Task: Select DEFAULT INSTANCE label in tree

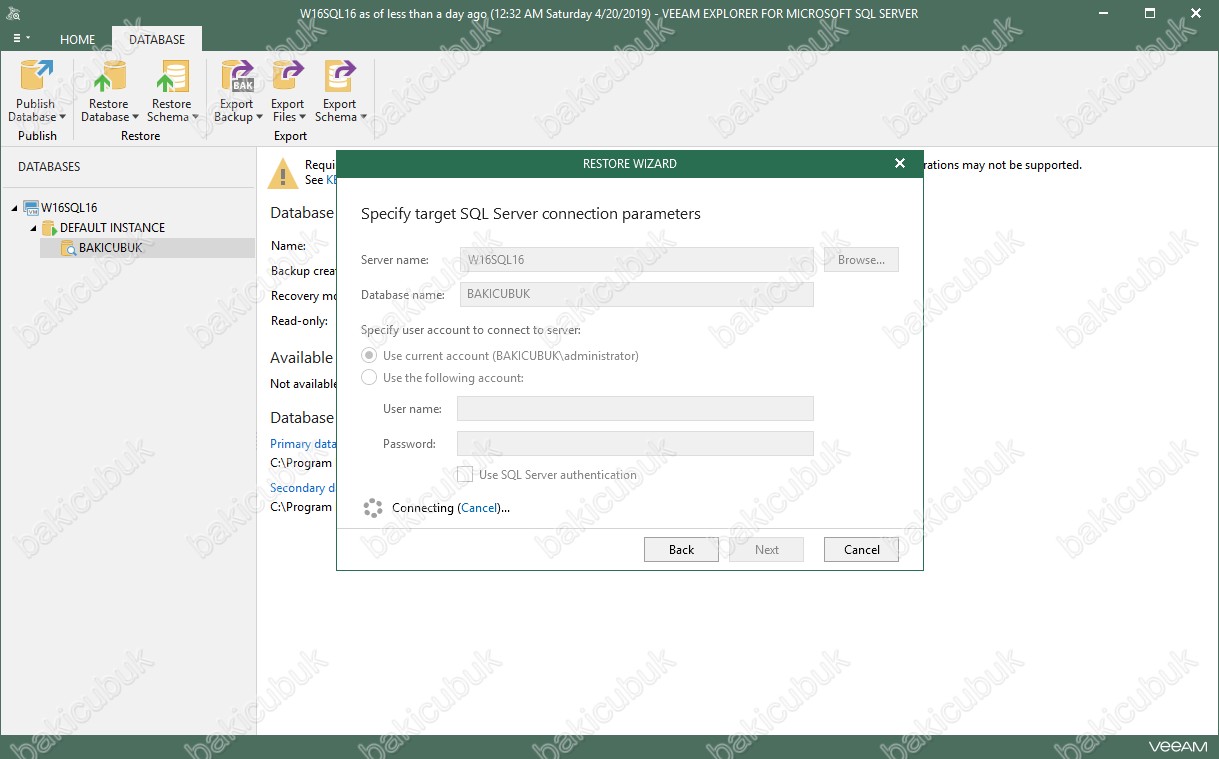Action: (113, 228)
